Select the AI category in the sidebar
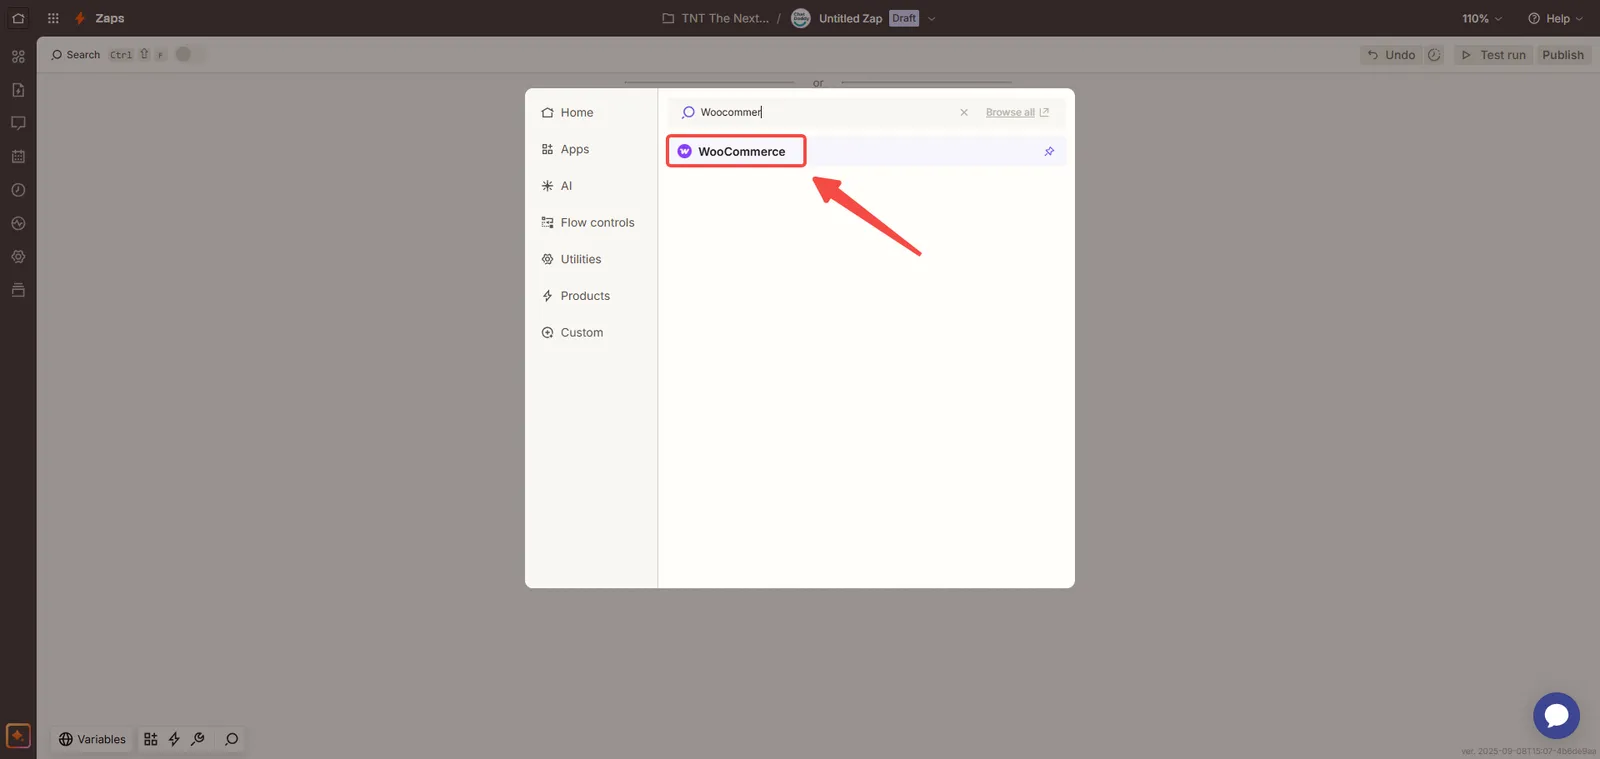Screen dimensions: 1600x759 tap(566, 186)
